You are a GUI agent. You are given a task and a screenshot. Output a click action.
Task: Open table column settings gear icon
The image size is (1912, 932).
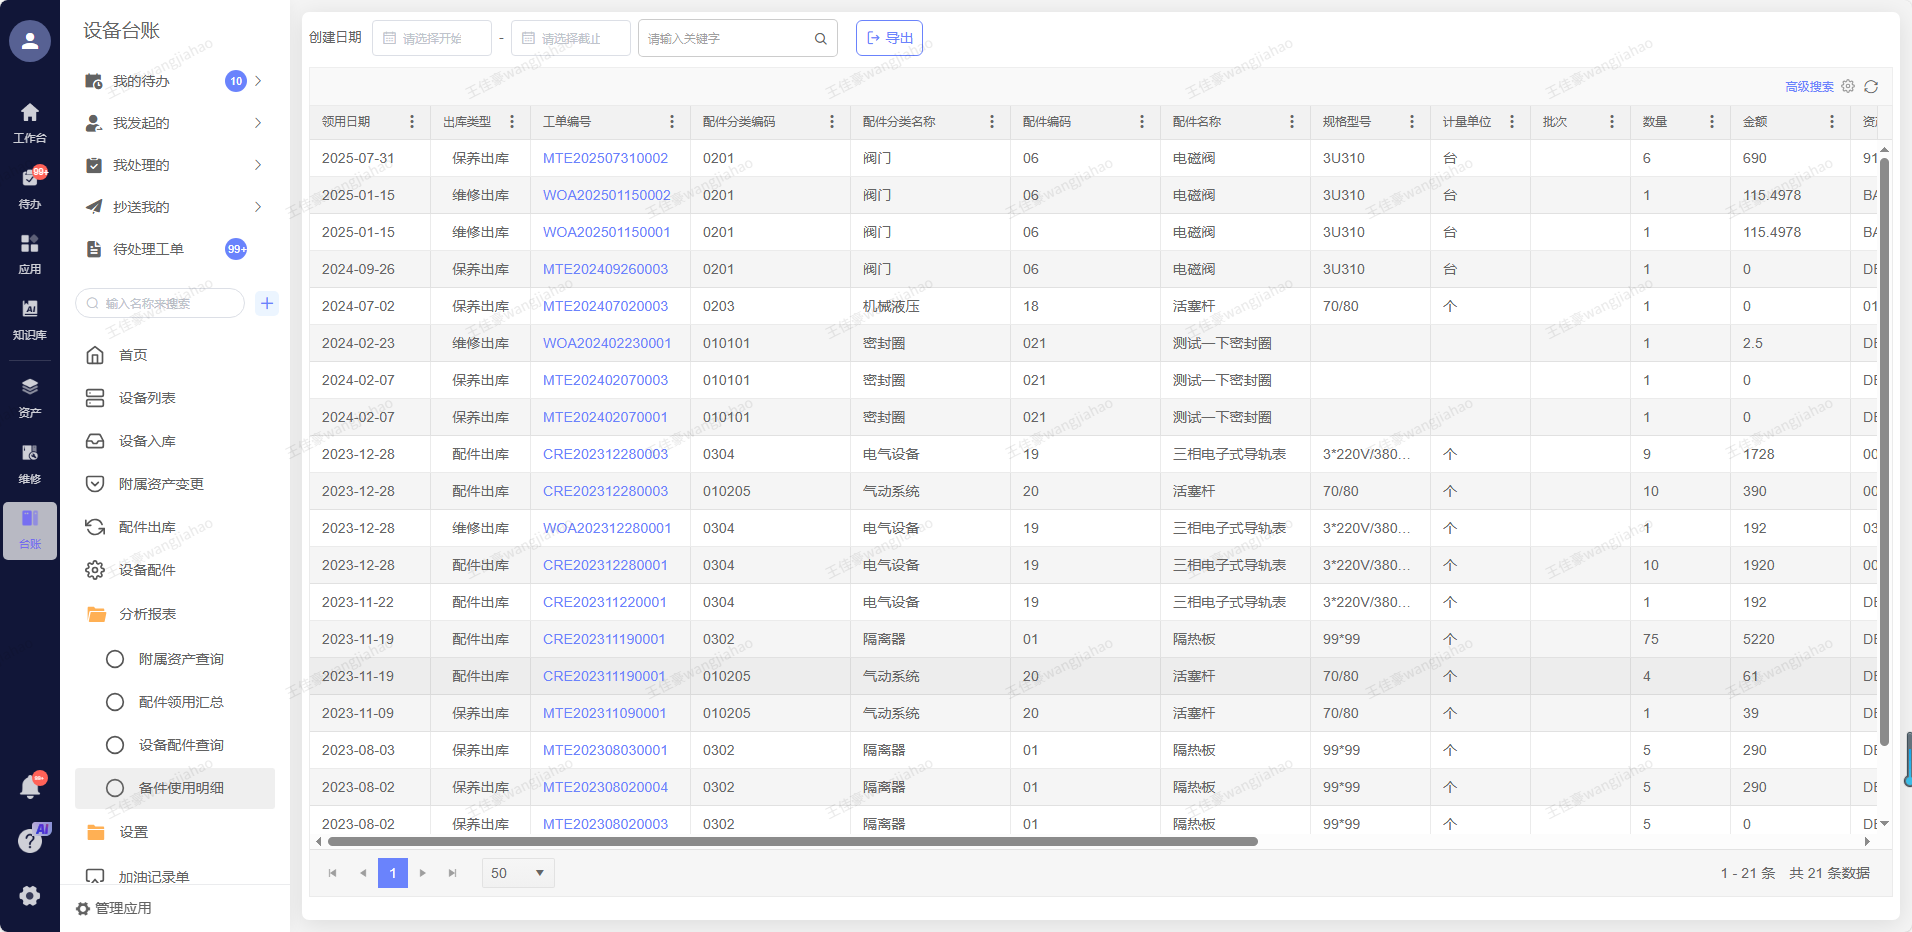tap(1848, 87)
